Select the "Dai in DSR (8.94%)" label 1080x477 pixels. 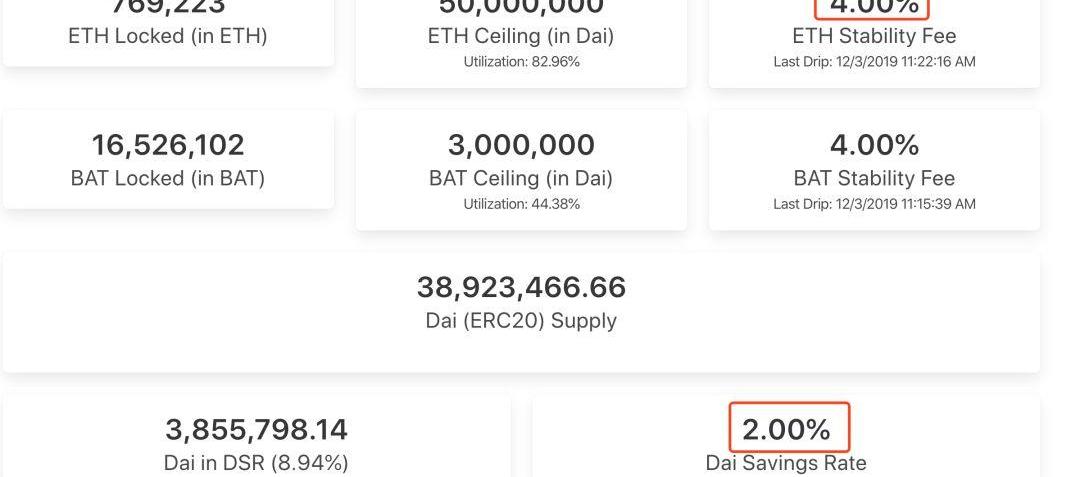click(256, 463)
